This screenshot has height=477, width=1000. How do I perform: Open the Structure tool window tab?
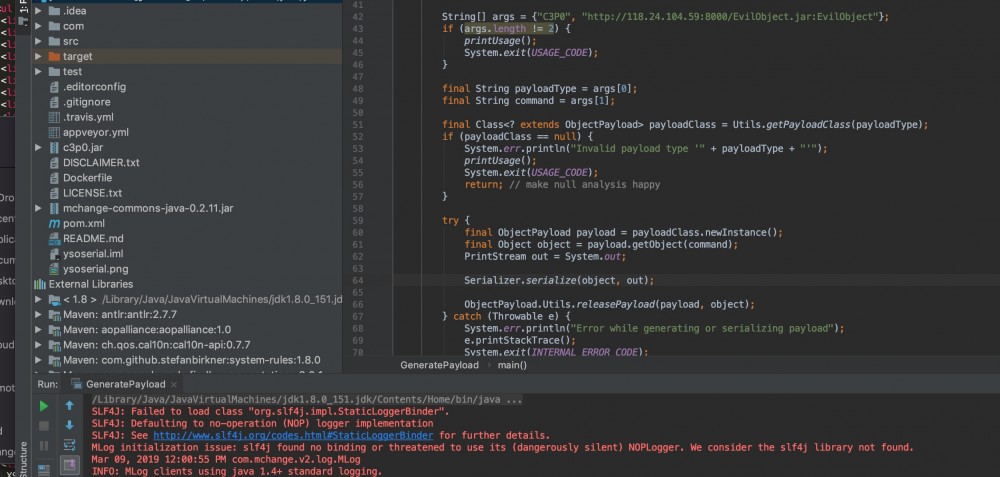point(24,458)
